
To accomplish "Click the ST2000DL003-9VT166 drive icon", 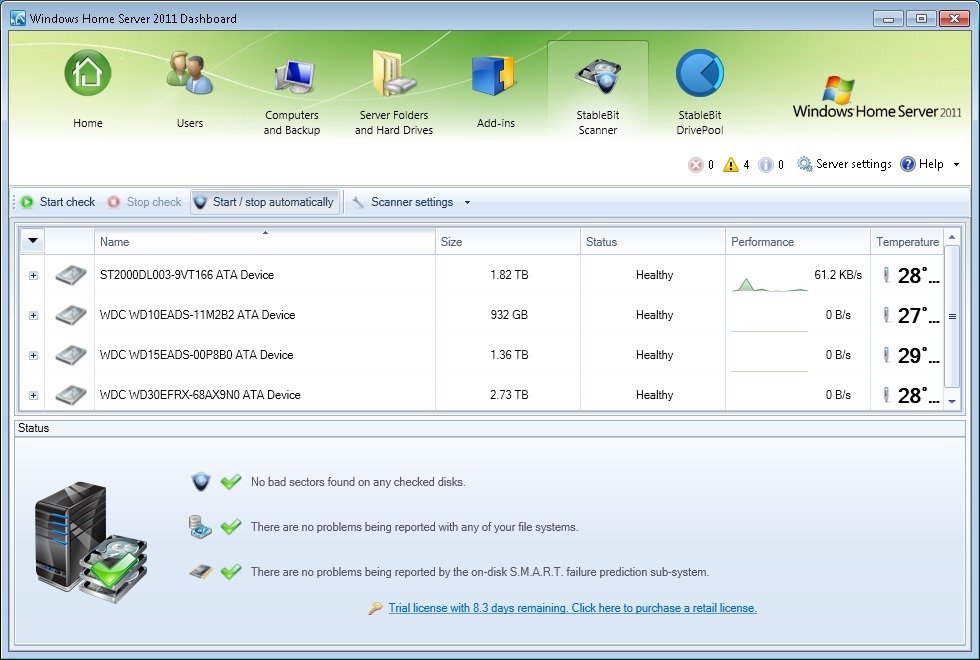I will (x=71, y=275).
